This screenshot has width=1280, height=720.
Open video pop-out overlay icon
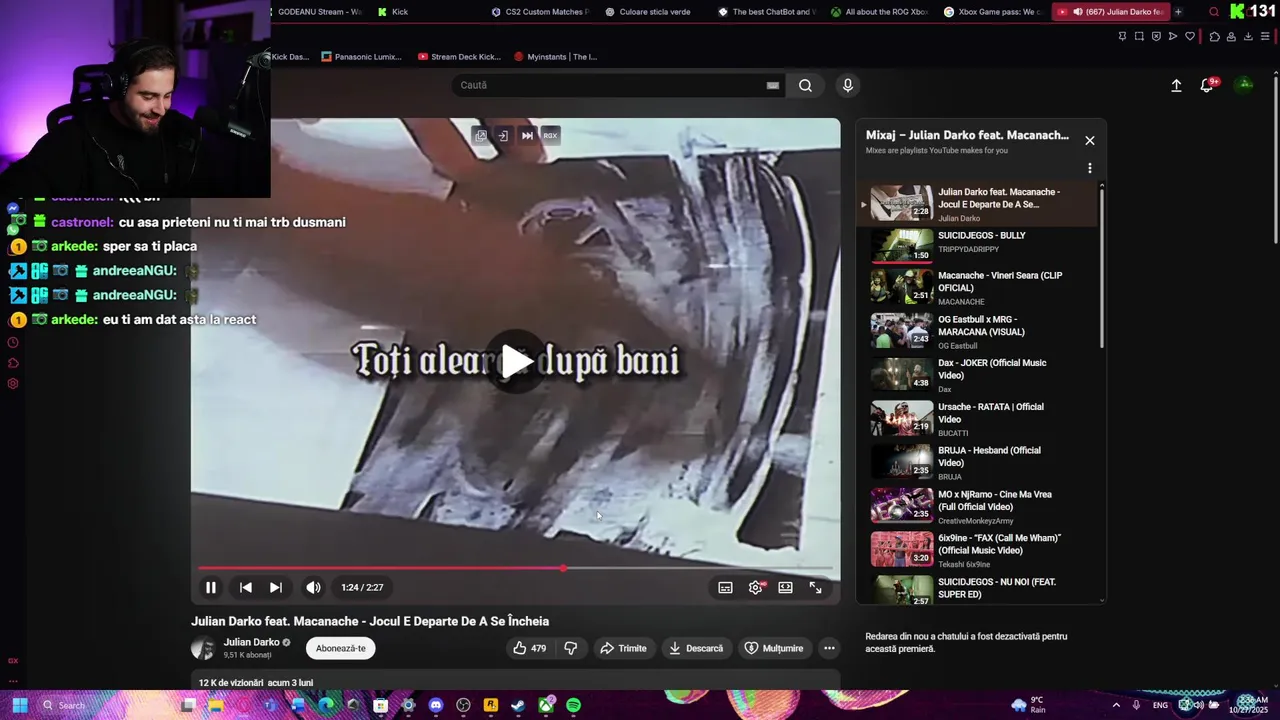point(481,135)
